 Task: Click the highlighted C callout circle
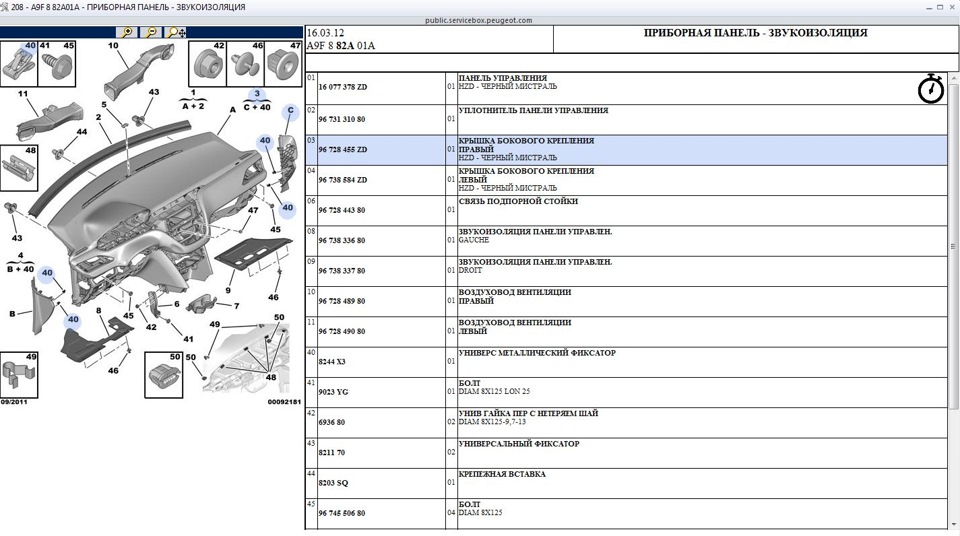tap(290, 111)
